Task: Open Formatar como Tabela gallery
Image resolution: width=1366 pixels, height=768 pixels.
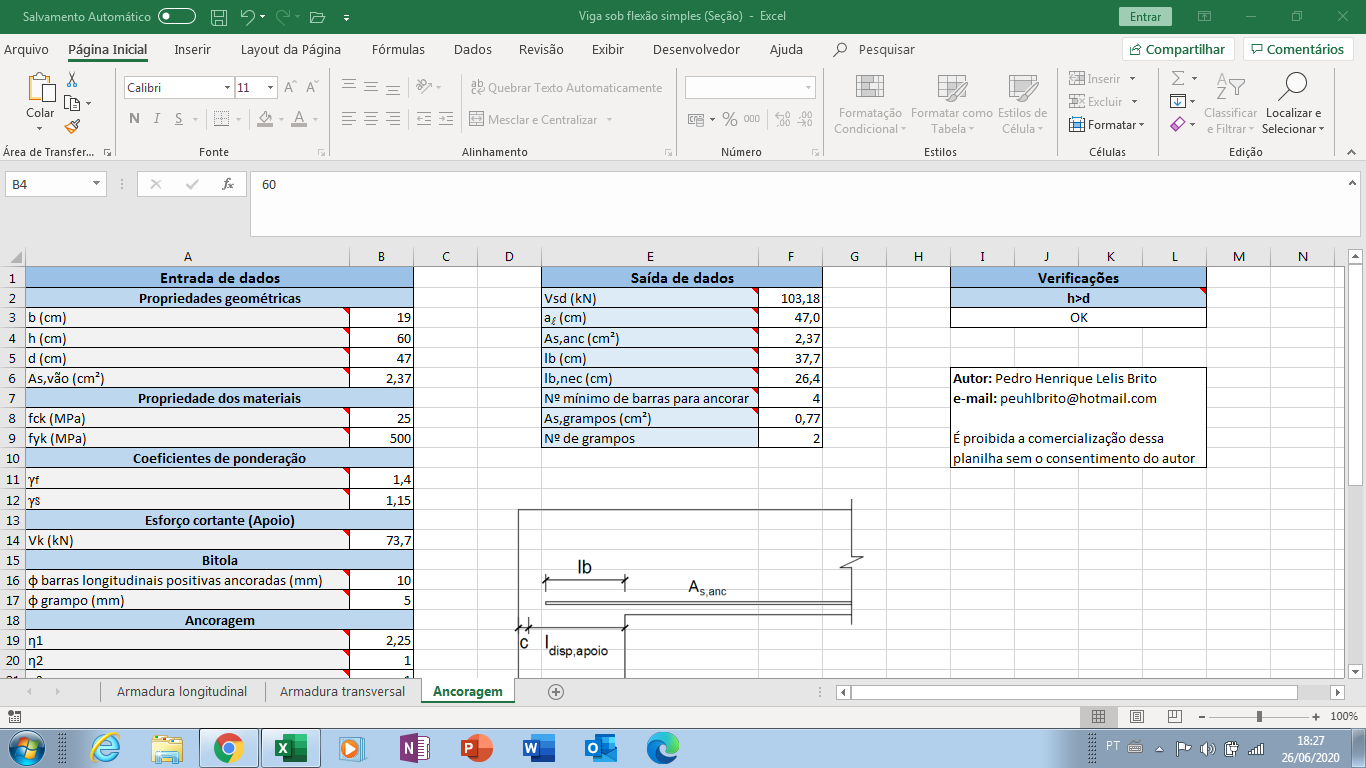Action: (951, 103)
